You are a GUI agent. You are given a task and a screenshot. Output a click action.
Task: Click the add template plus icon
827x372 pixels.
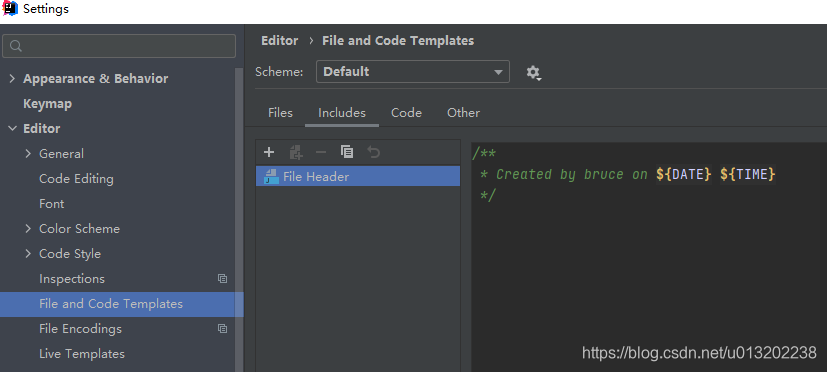pyautogui.click(x=269, y=152)
